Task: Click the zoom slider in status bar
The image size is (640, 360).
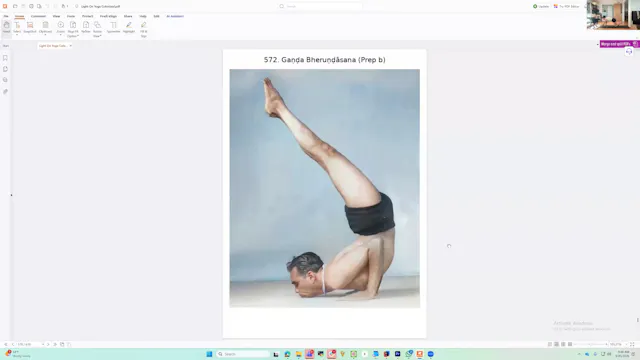Action: pyautogui.click(x=591, y=344)
